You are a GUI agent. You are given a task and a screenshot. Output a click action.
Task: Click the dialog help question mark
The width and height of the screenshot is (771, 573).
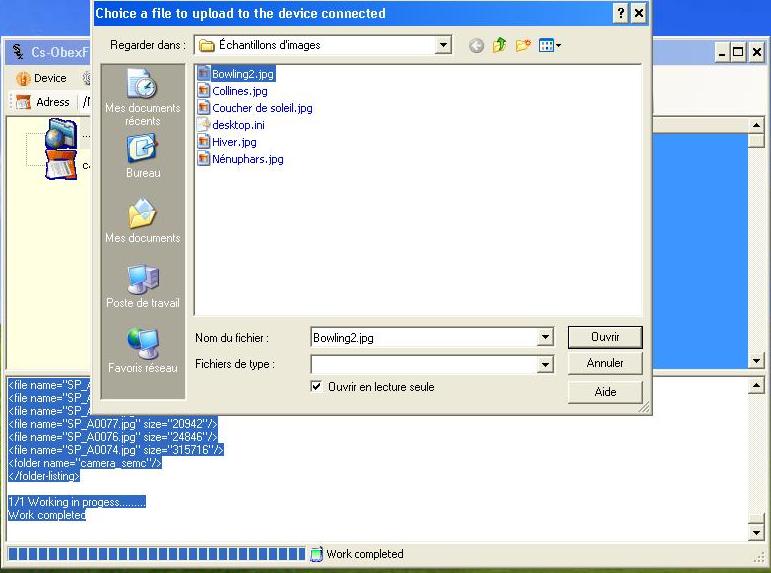coord(620,13)
